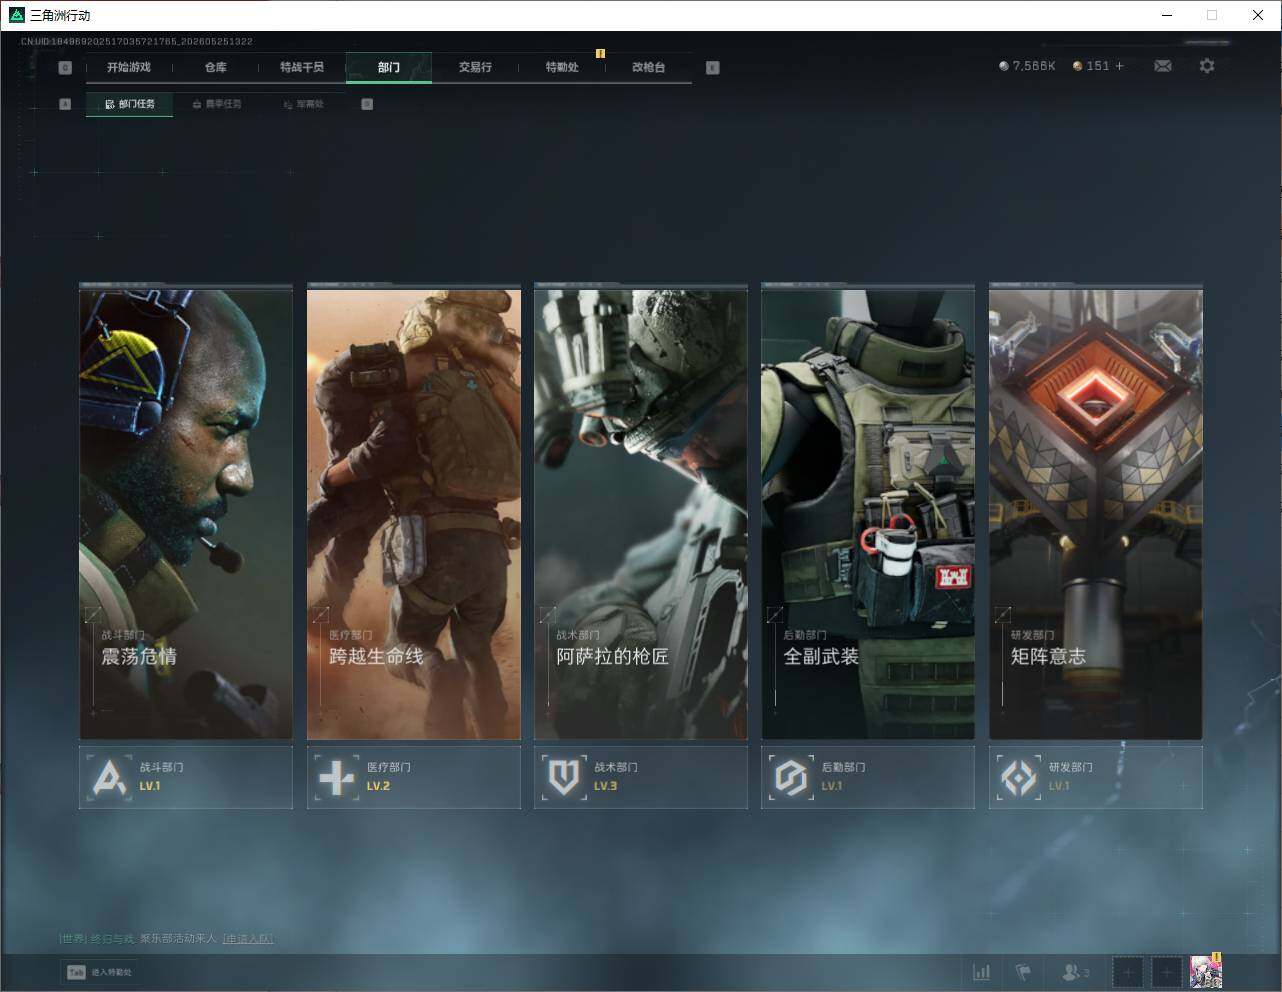Close the 三角洲行动 window
1282x992 pixels.
pos(1258,15)
